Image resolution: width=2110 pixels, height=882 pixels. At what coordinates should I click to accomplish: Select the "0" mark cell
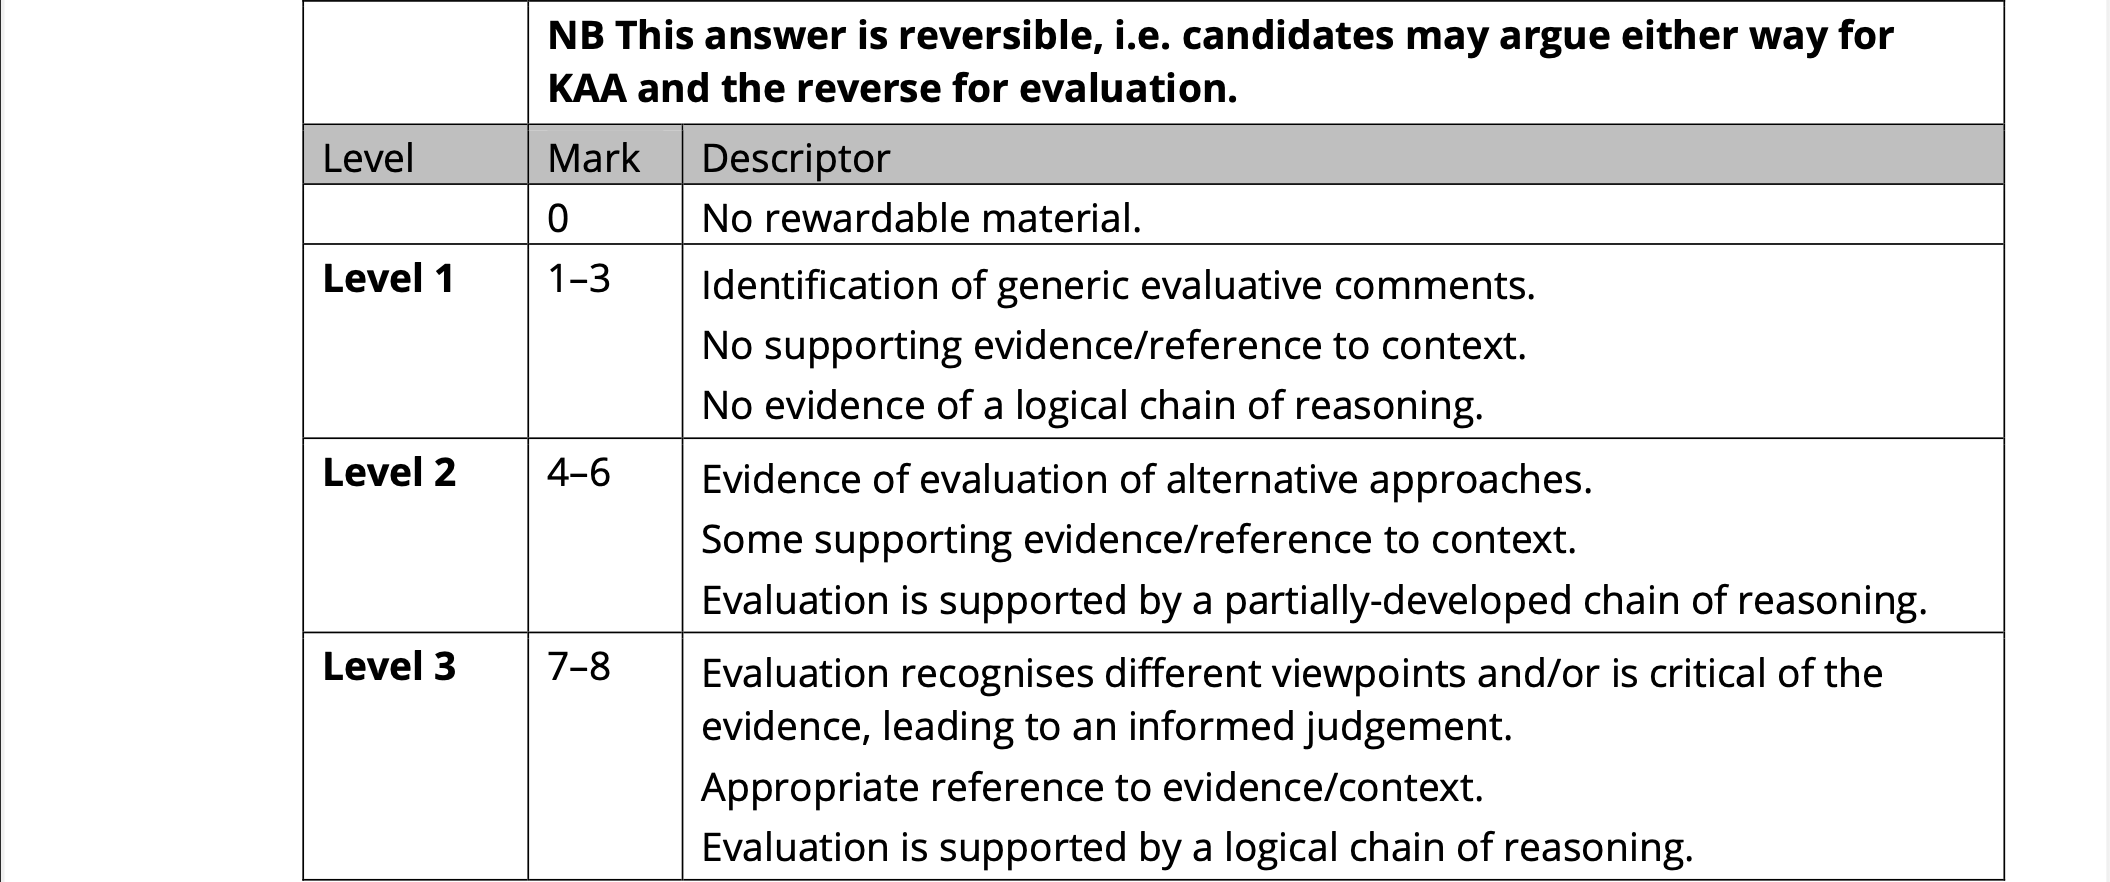pos(558,218)
